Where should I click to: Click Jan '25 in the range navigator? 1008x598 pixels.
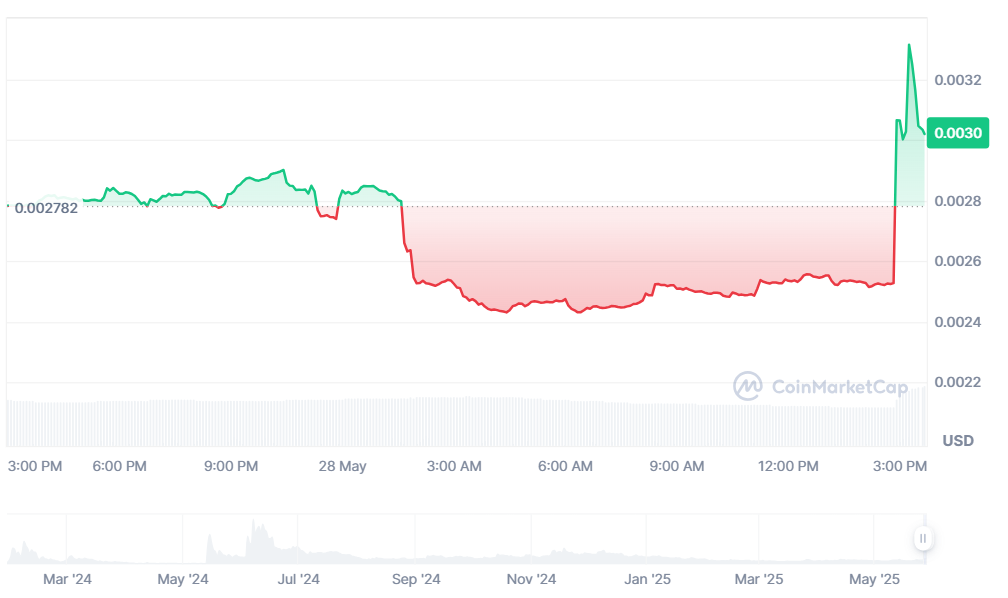(x=647, y=578)
